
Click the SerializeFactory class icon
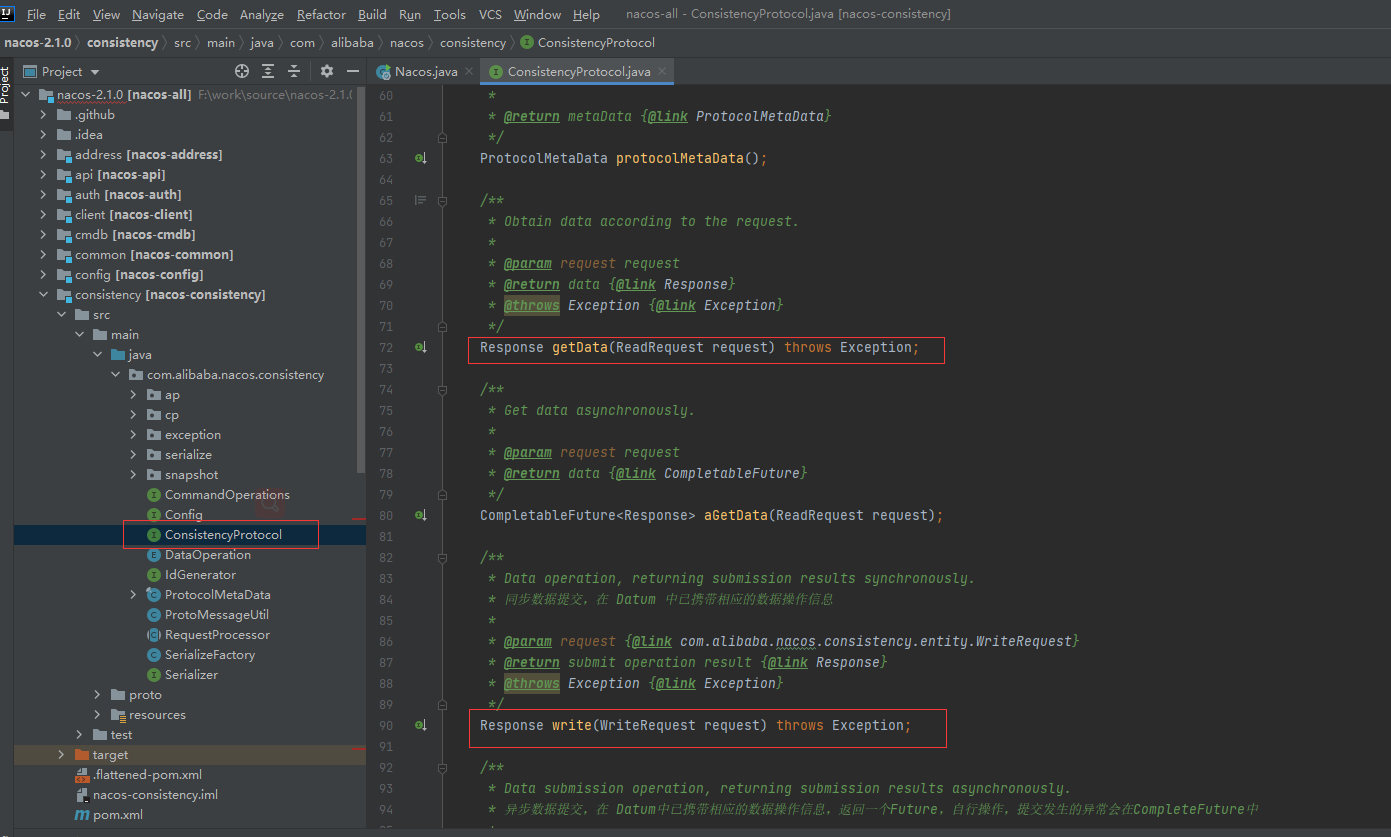point(154,655)
